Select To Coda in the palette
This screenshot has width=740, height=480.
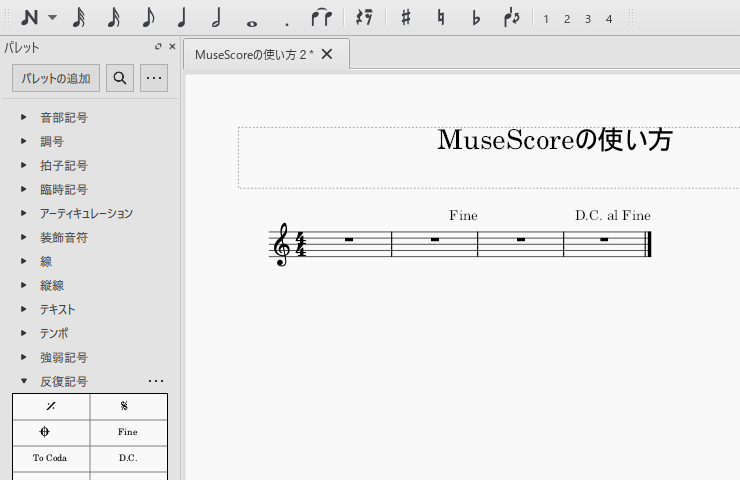(51, 458)
